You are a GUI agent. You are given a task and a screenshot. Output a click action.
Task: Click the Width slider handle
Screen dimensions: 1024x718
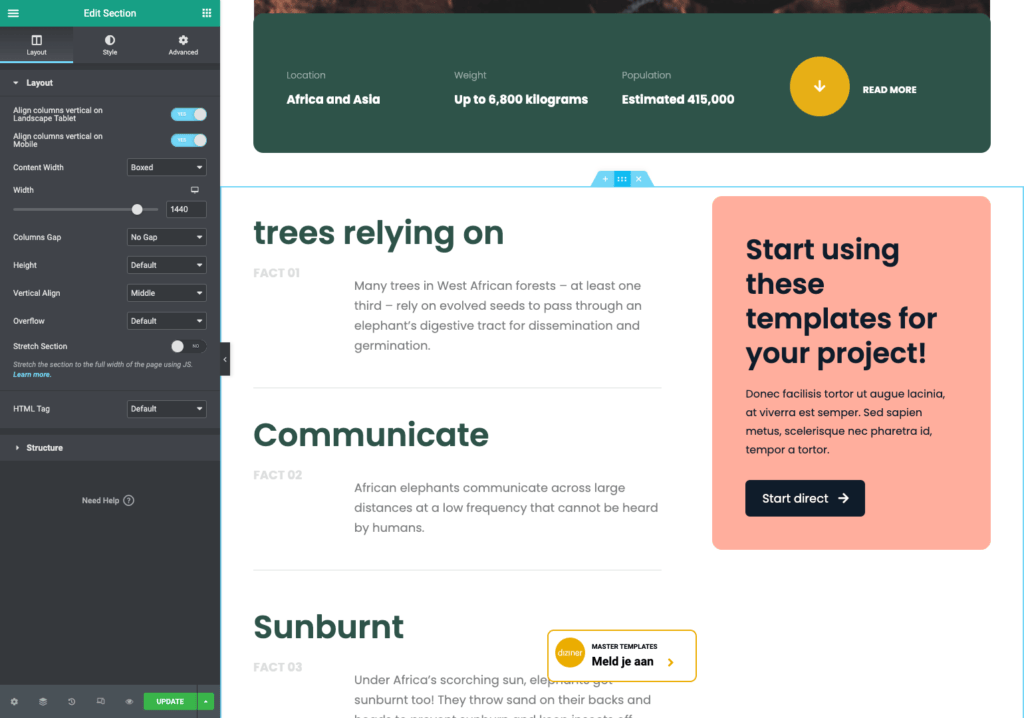(137, 209)
